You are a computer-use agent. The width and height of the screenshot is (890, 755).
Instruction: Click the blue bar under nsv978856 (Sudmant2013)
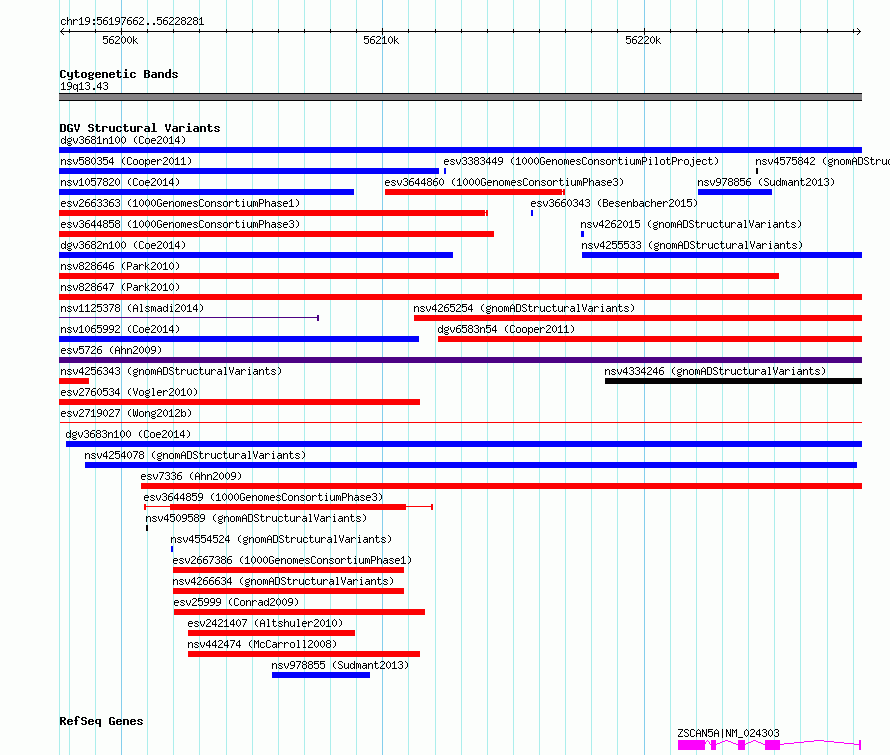[734, 192]
